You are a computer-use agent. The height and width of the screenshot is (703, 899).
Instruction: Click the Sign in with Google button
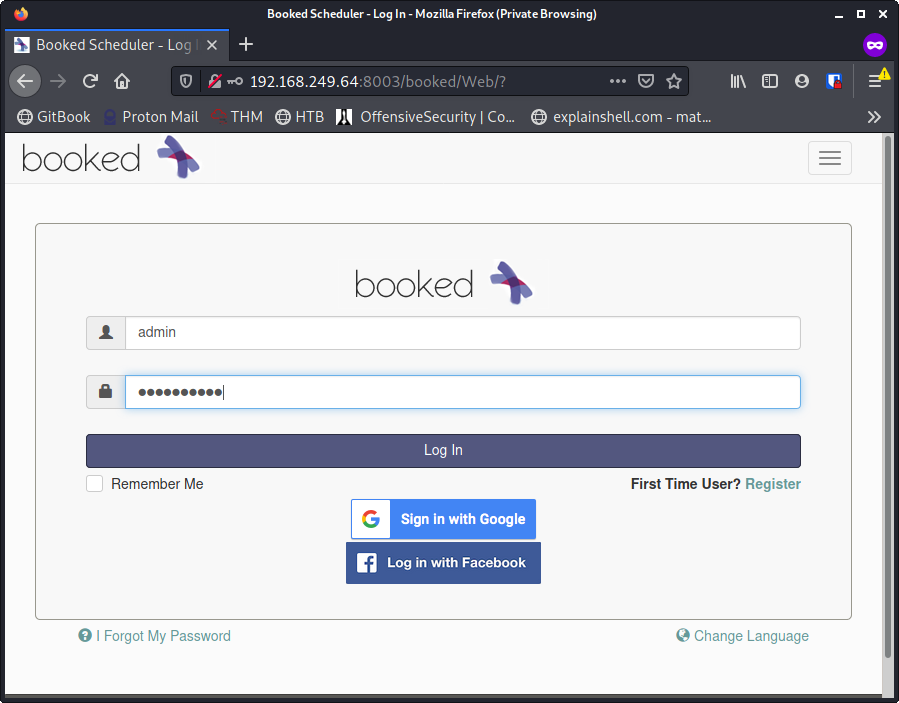[443, 519]
